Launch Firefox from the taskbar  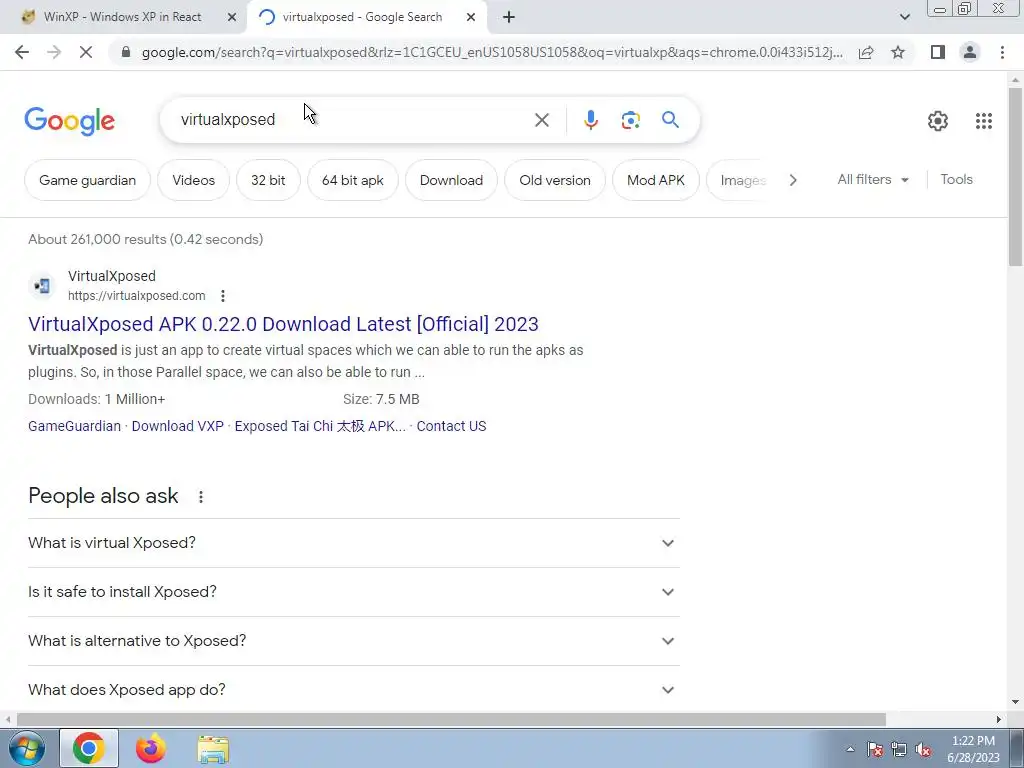click(151, 748)
